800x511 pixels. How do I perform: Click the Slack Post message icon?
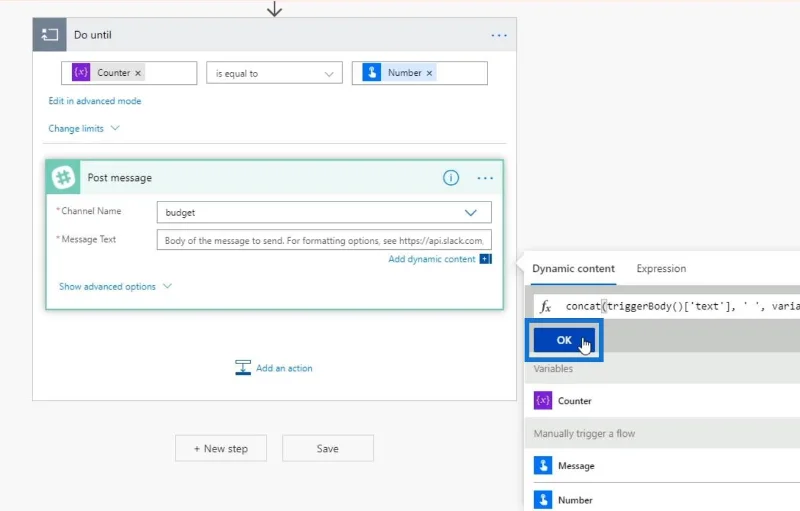click(63, 177)
